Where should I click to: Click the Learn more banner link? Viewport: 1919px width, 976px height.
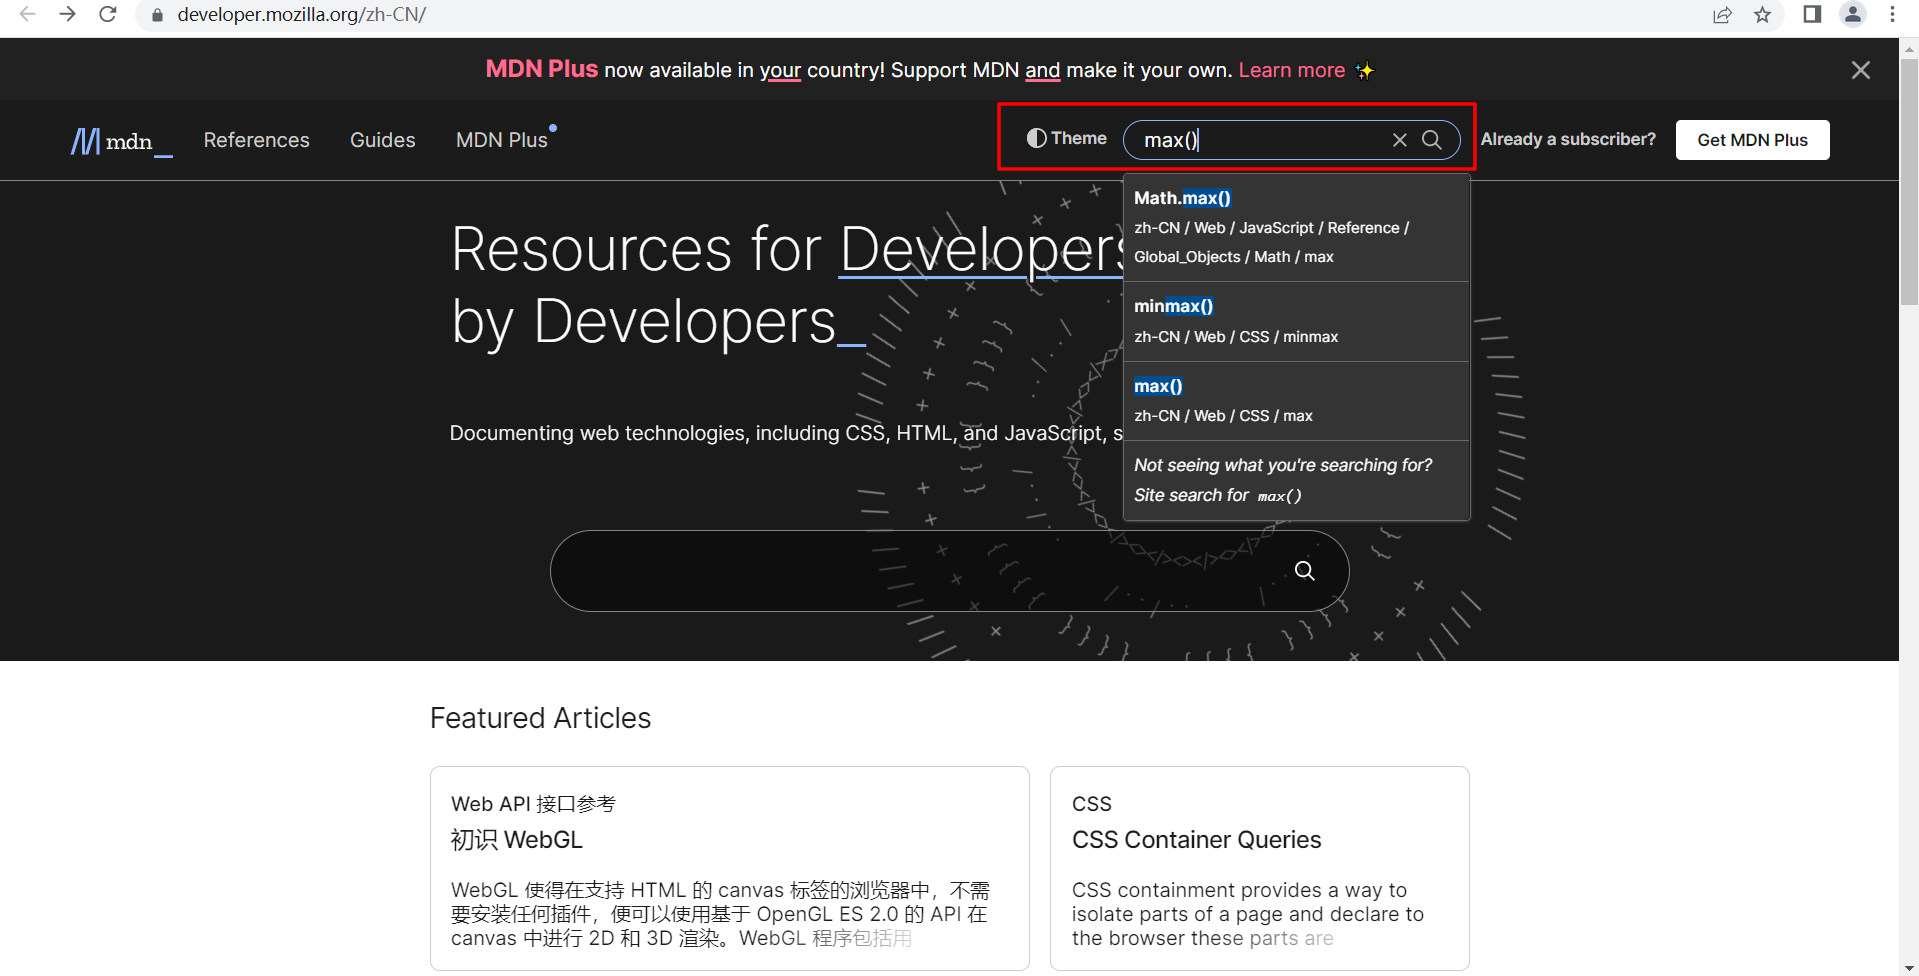[1292, 70]
